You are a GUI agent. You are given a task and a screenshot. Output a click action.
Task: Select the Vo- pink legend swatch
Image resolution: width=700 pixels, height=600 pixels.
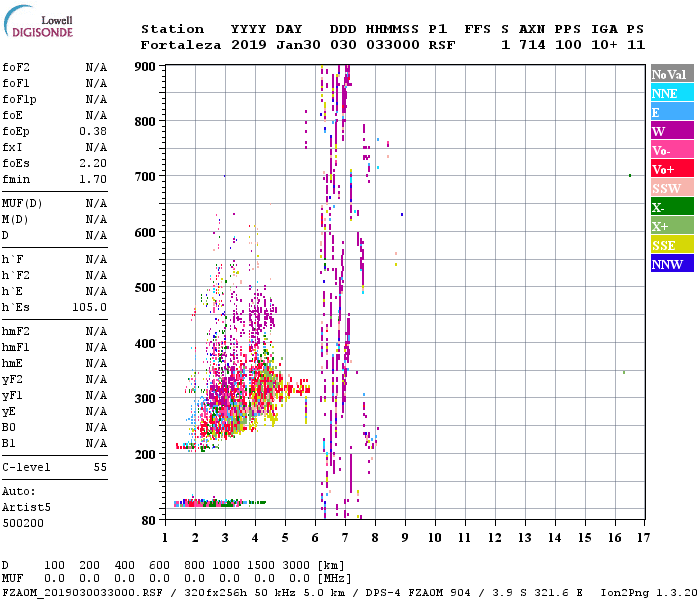pos(672,150)
